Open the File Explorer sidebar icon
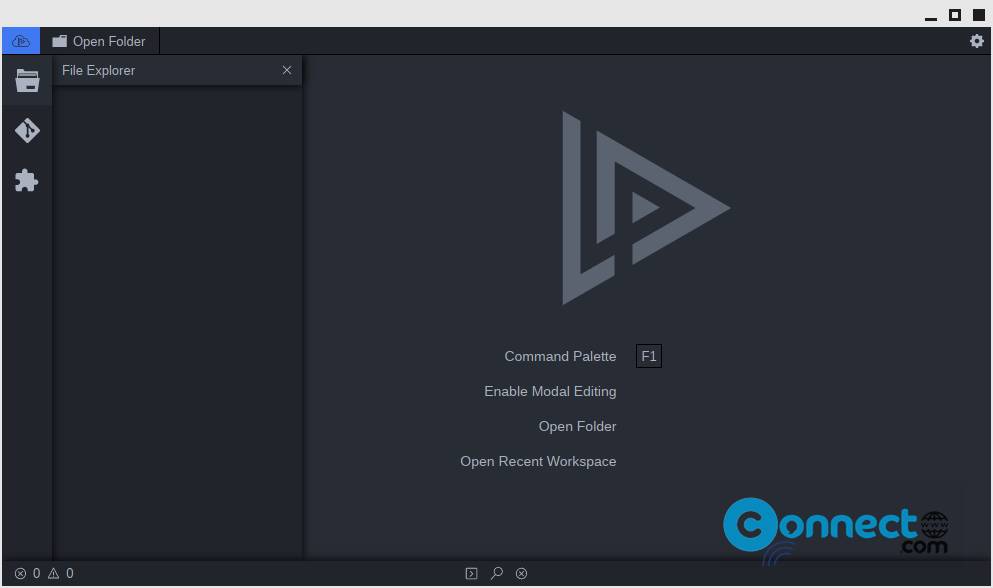This screenshot has width=993, height=588. click(x=27, y=80)
